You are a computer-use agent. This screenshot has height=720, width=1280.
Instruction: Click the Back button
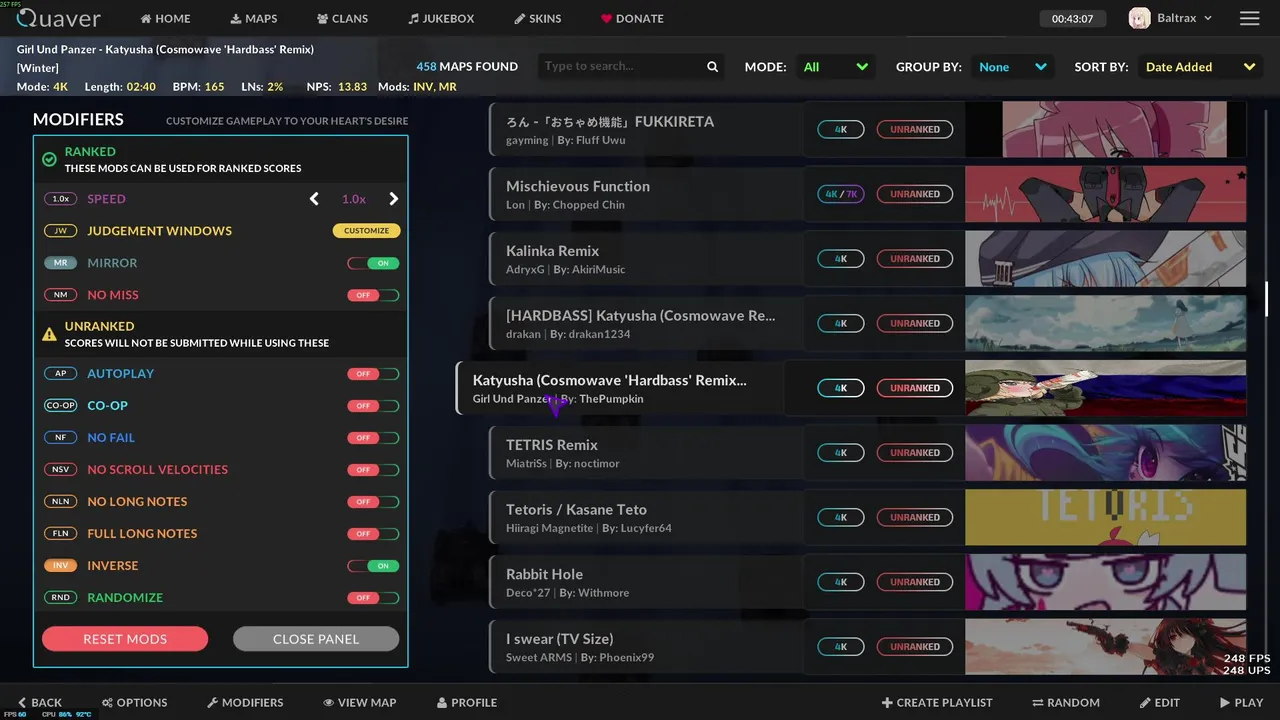coord(40,703)
